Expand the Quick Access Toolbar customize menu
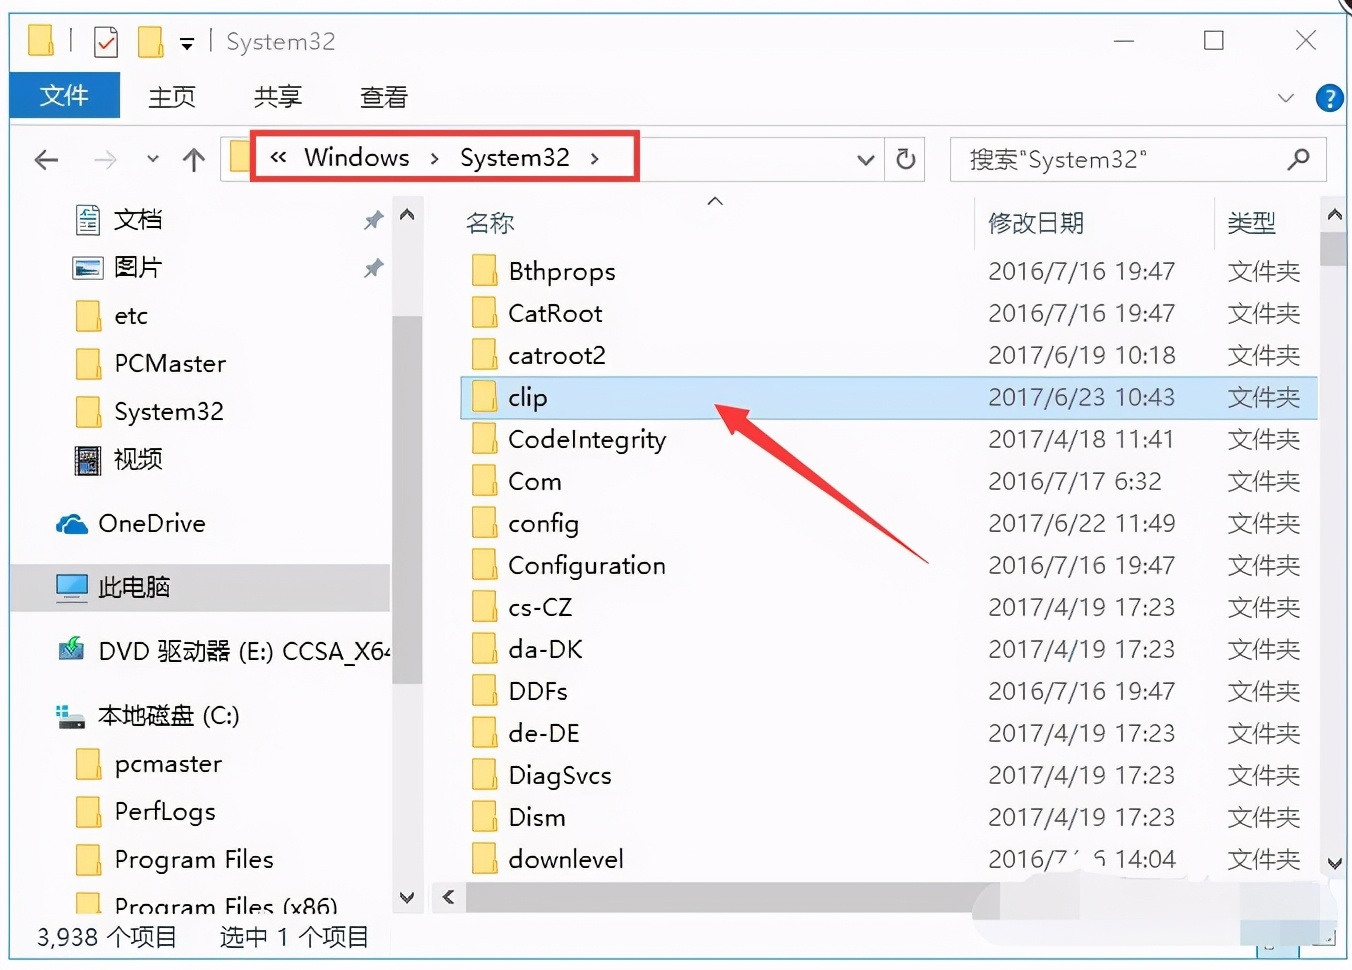The width and height of the screenshot is (1352, 970). [x=188, y=41]
